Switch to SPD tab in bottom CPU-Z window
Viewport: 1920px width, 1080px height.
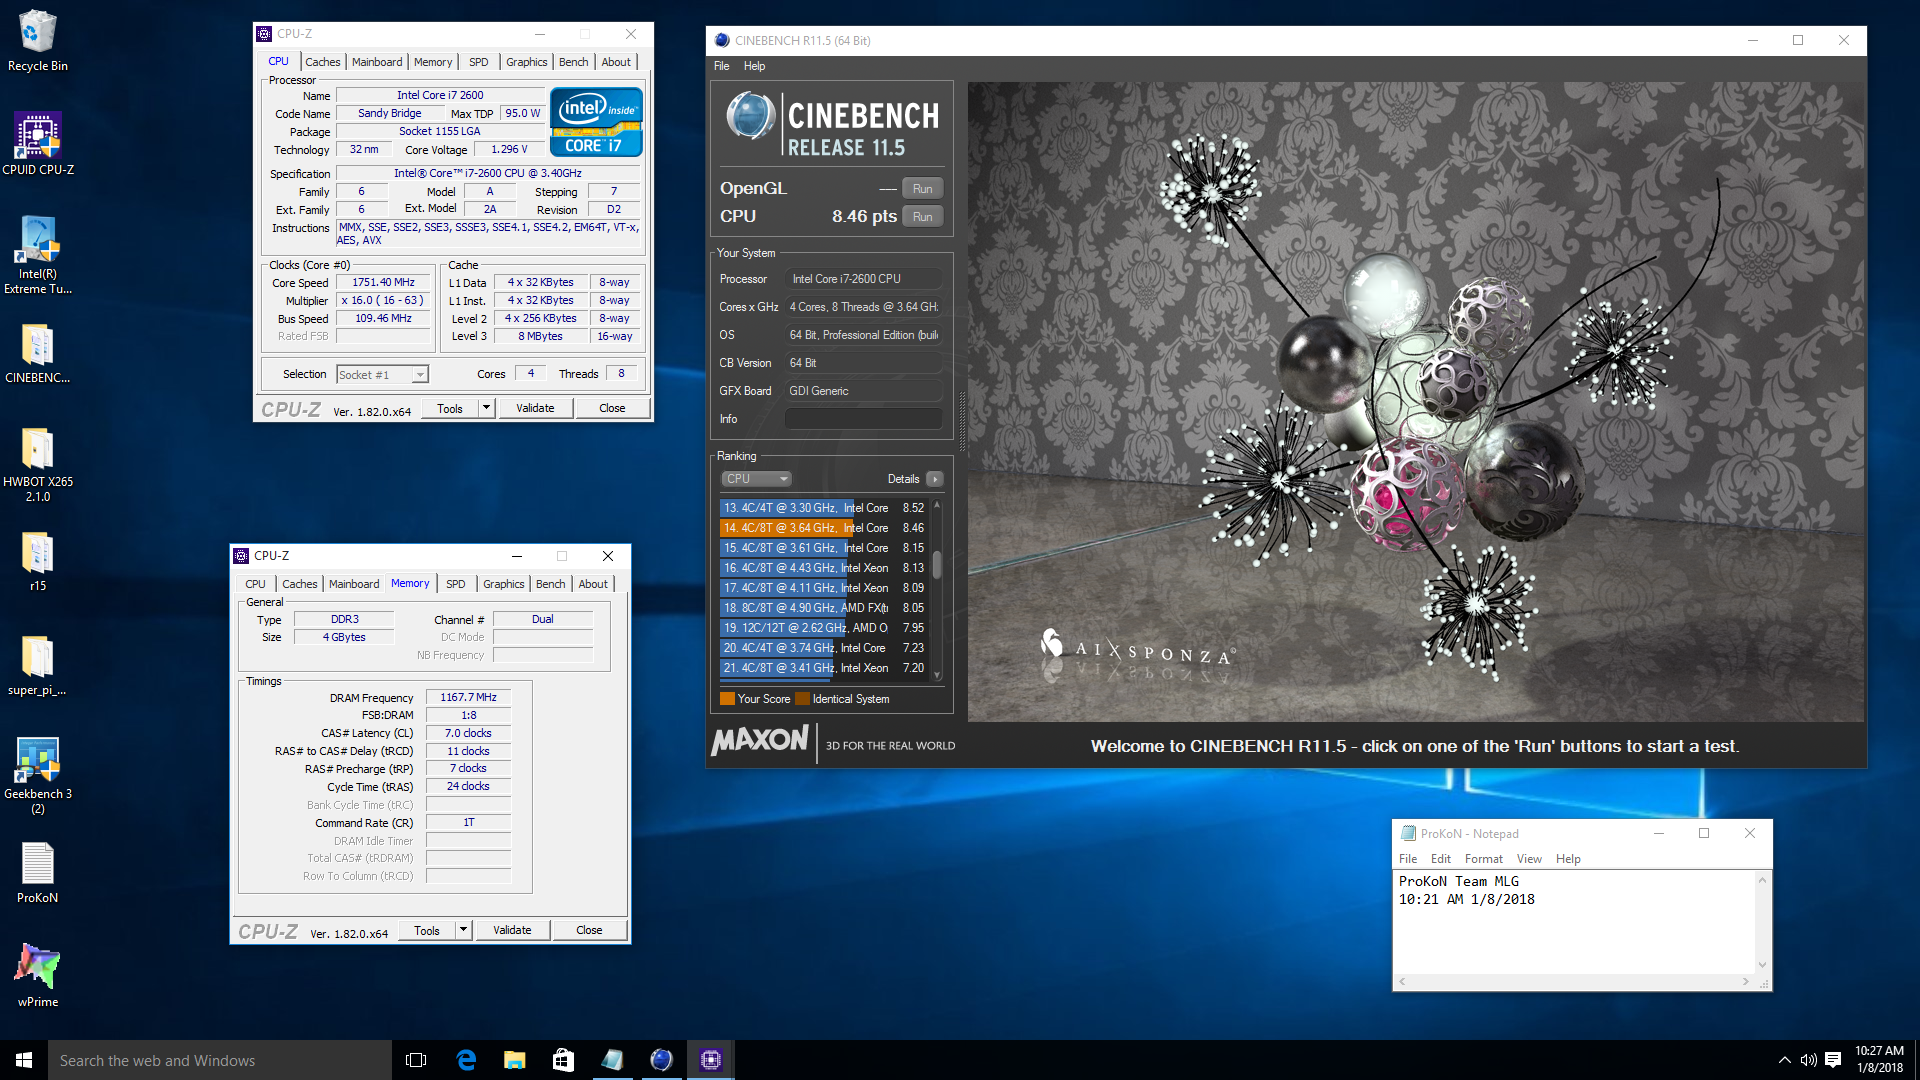pyautogui.click(x=456, y=584)
